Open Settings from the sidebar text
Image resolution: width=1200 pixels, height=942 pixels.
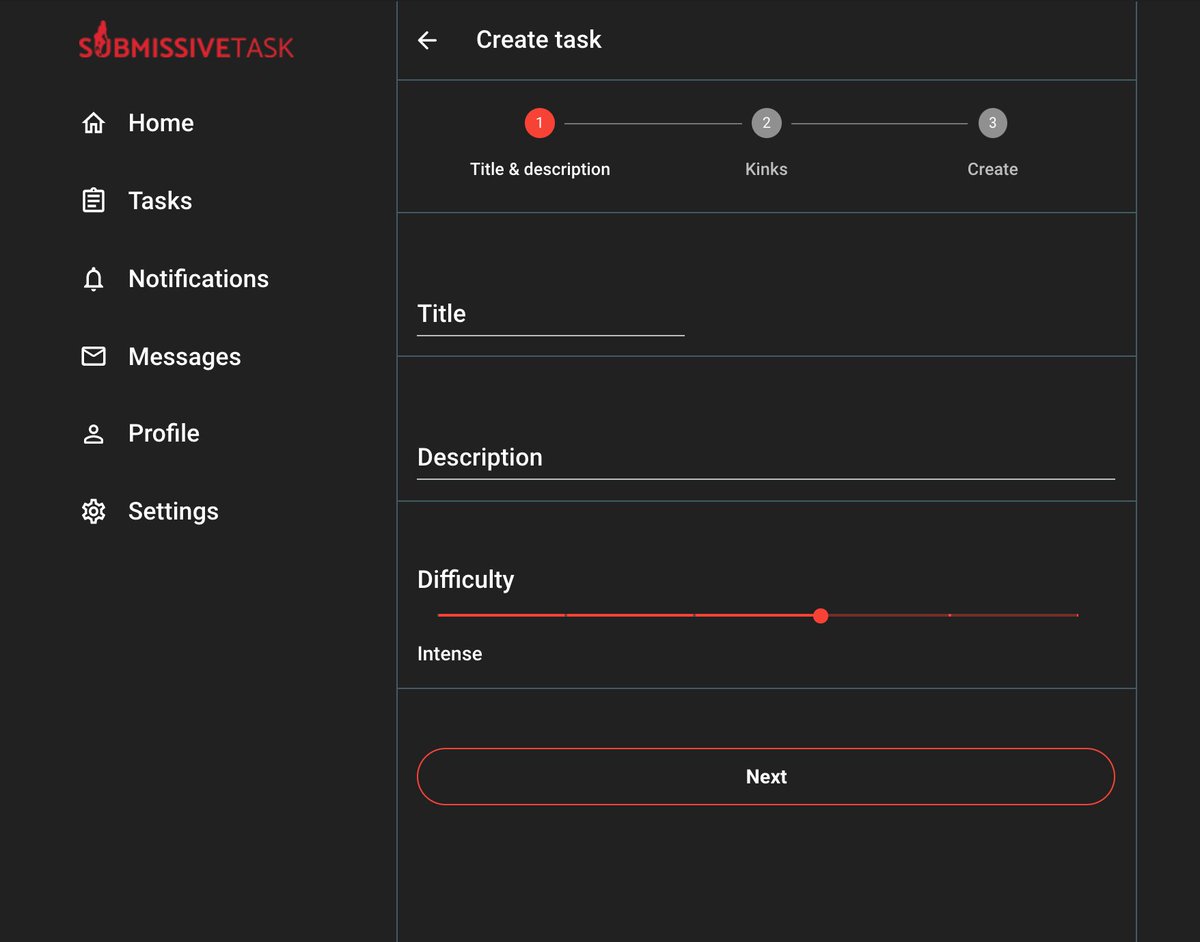tap(173, 511)
